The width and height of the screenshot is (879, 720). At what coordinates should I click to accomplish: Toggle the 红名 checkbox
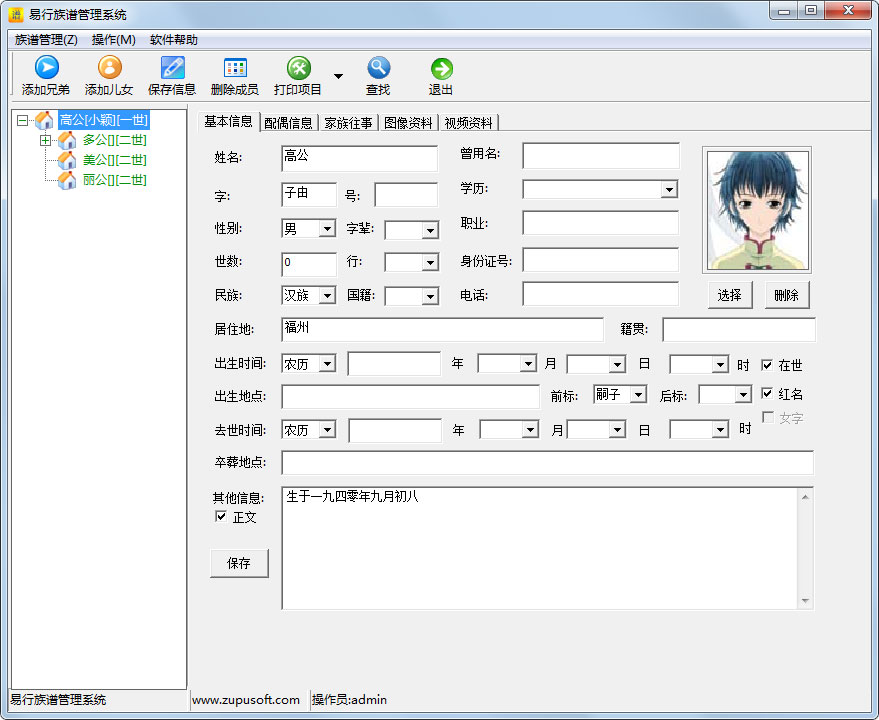pos(767,393)
